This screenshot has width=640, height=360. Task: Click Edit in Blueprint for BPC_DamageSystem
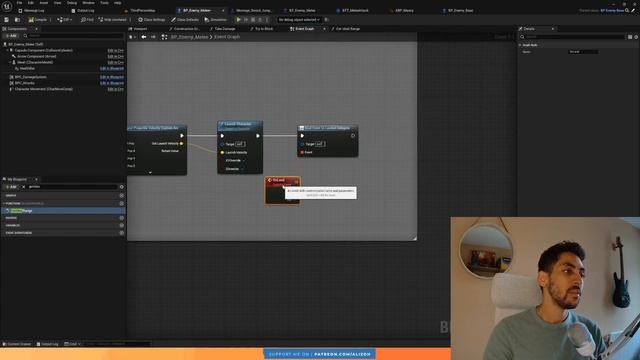click(x=112, y=77)
